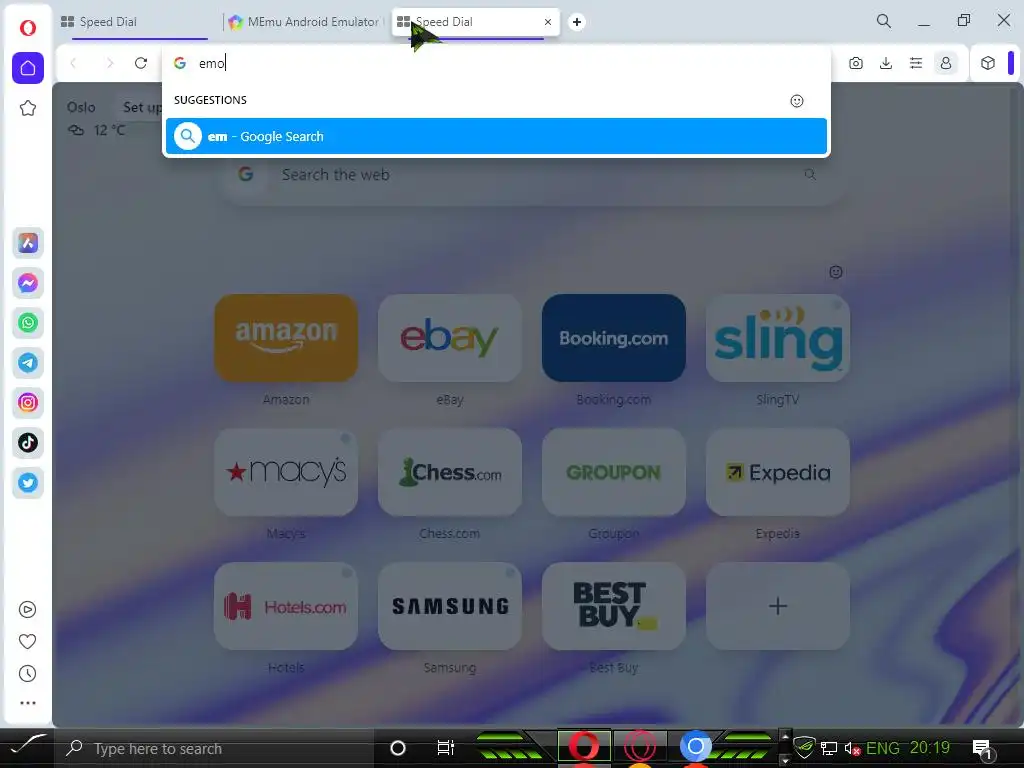Open the Booking.com speed dial tile

(x=614, y=338)
